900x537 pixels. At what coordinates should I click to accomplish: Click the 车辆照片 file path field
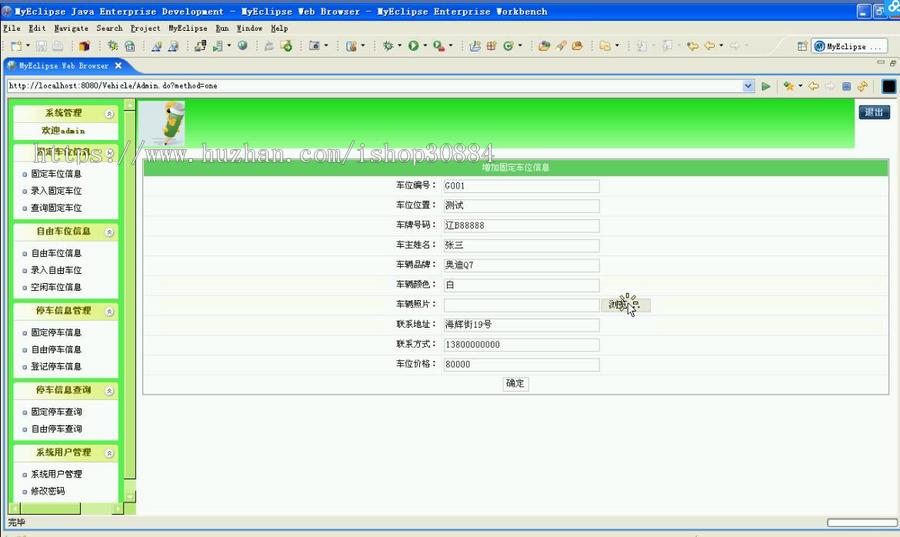(521, 305)
